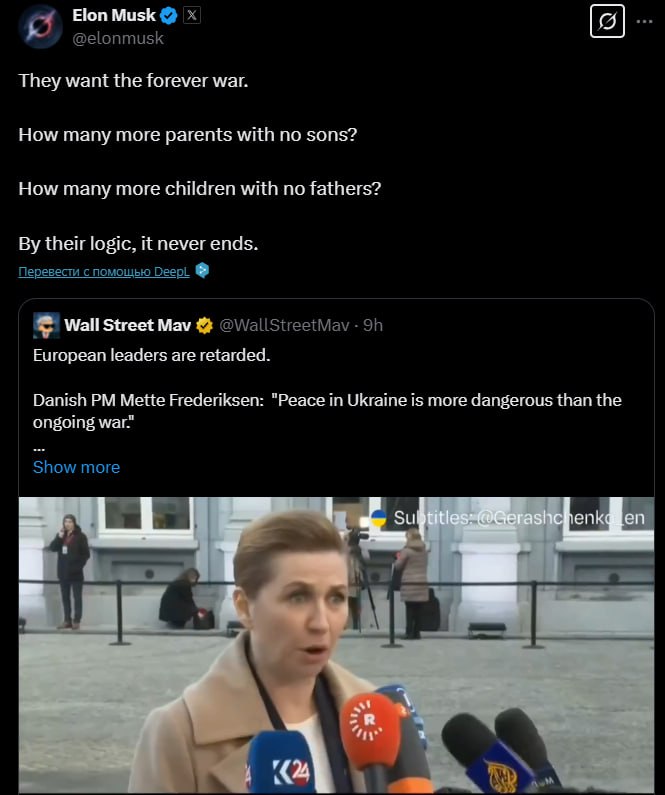
Task: Click the X affiliation badge beside the name
Action: point(192,16)
